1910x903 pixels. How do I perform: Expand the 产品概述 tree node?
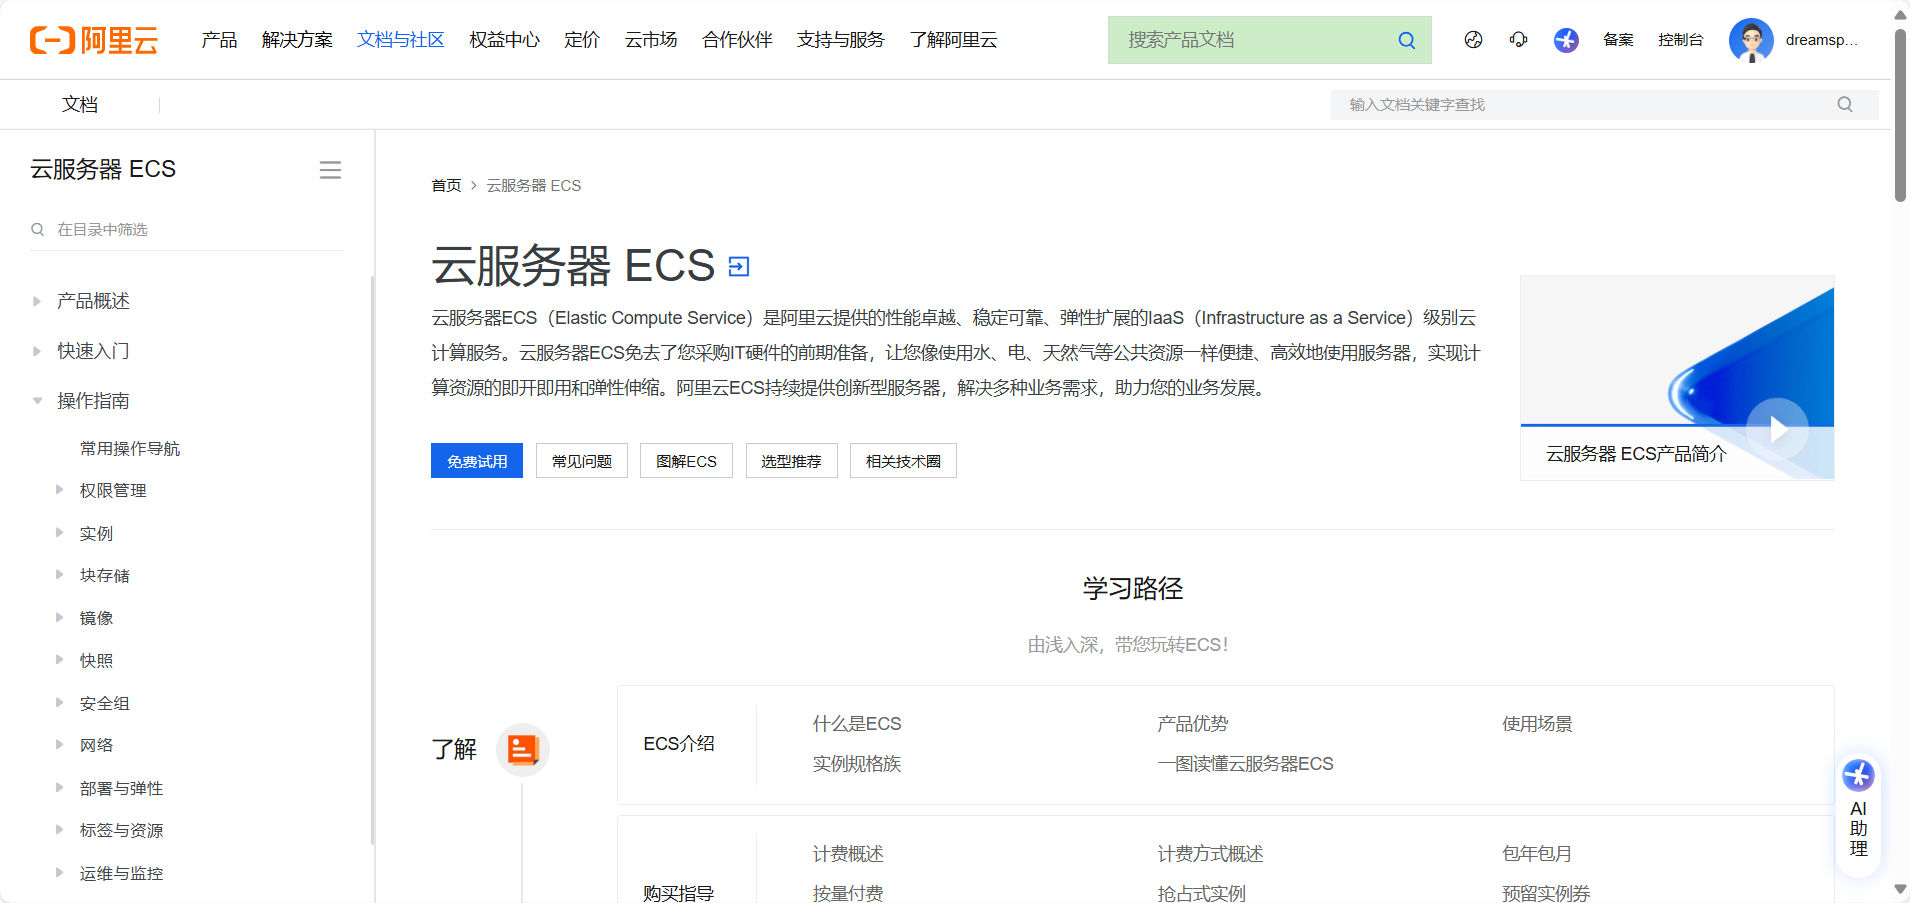pyautogui.click(x=37, y=301)
